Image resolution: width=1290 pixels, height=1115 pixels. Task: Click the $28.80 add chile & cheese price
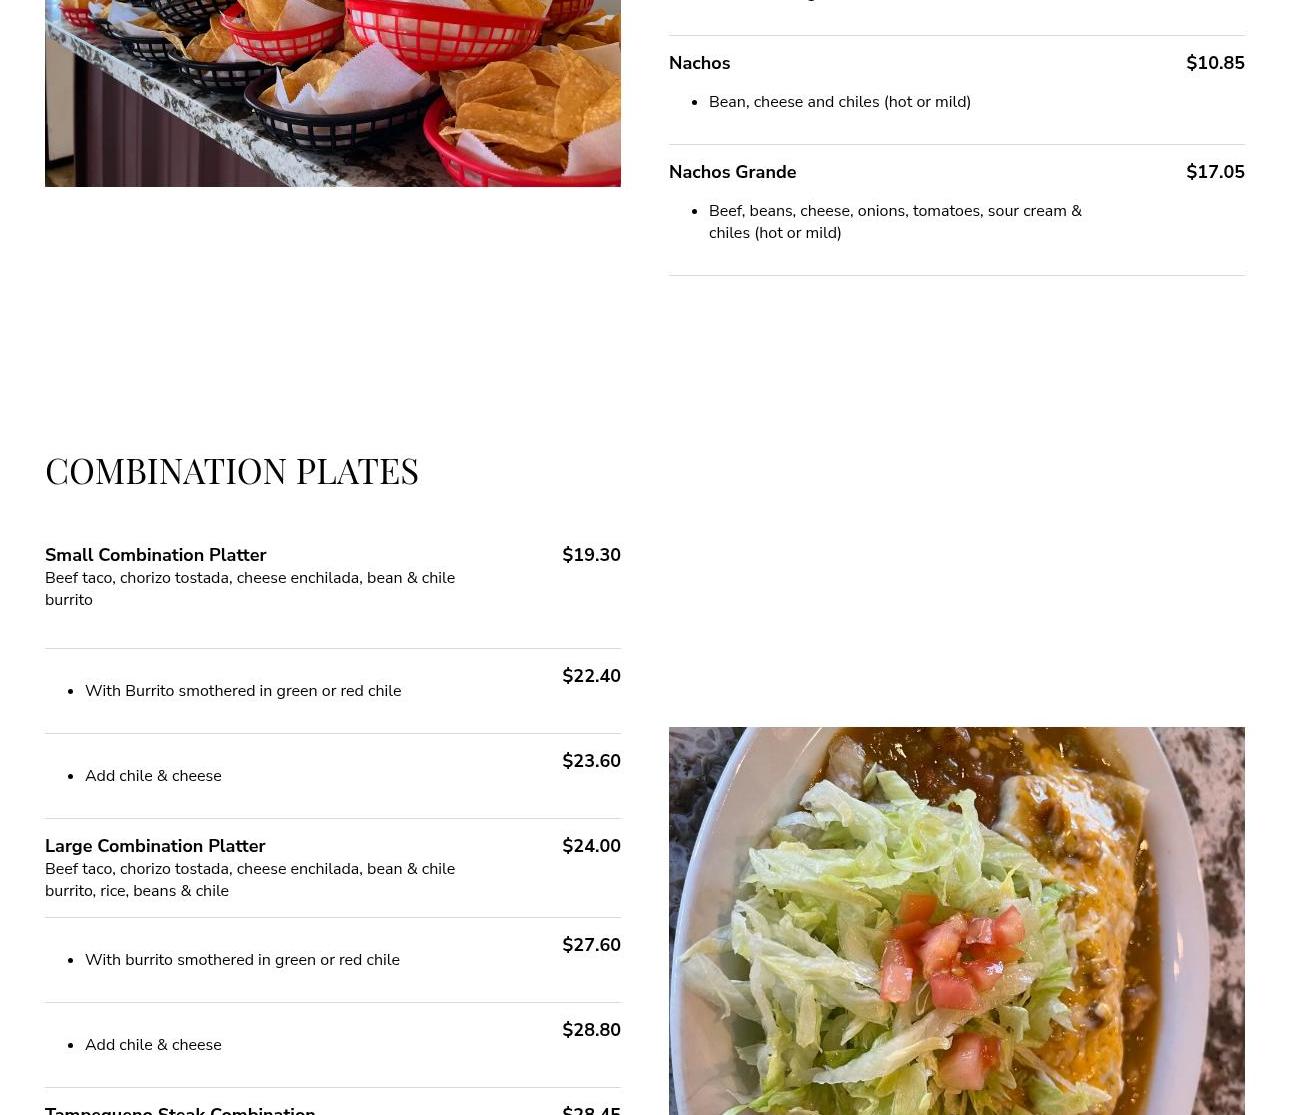[591, 1030]
